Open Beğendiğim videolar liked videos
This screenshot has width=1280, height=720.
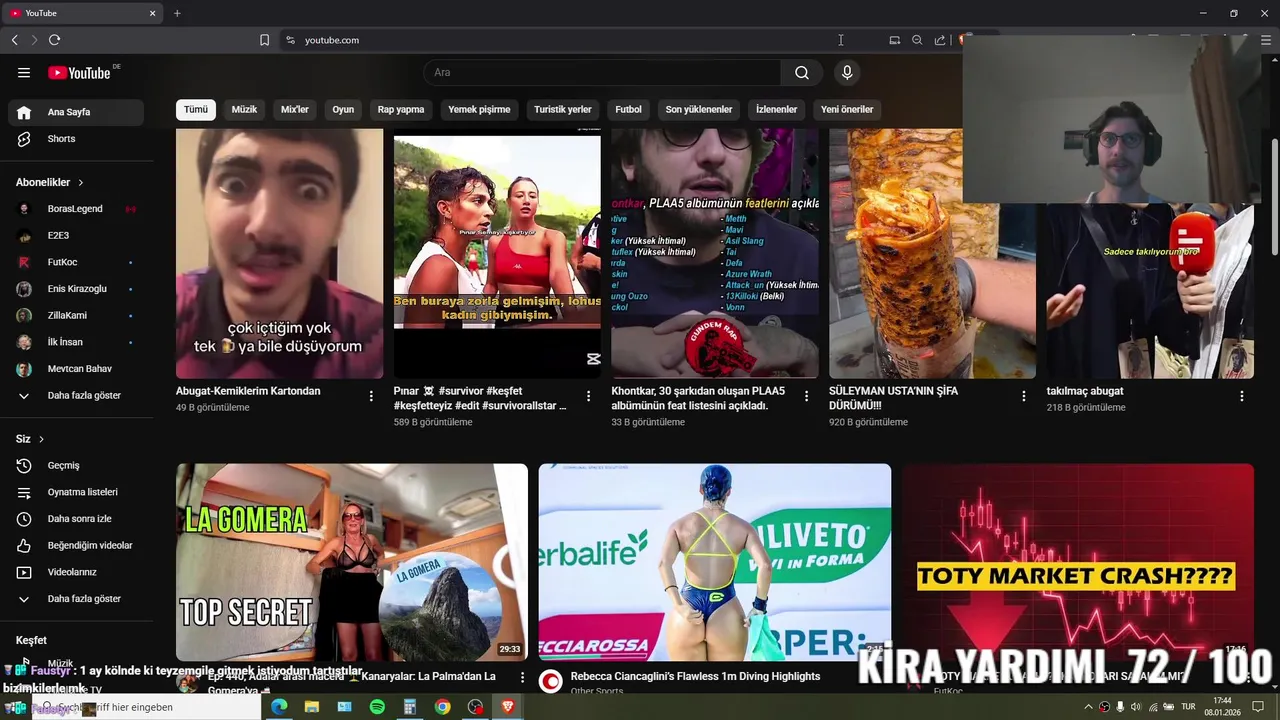76,545
